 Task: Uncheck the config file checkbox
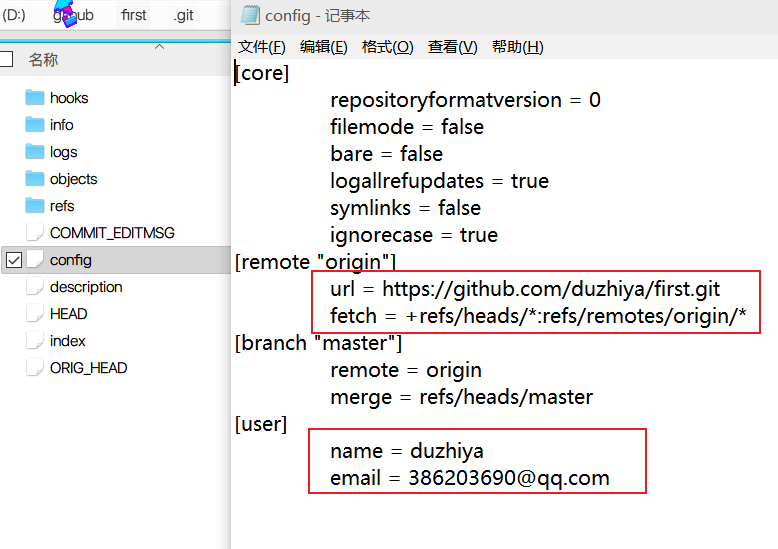[14, 260]
